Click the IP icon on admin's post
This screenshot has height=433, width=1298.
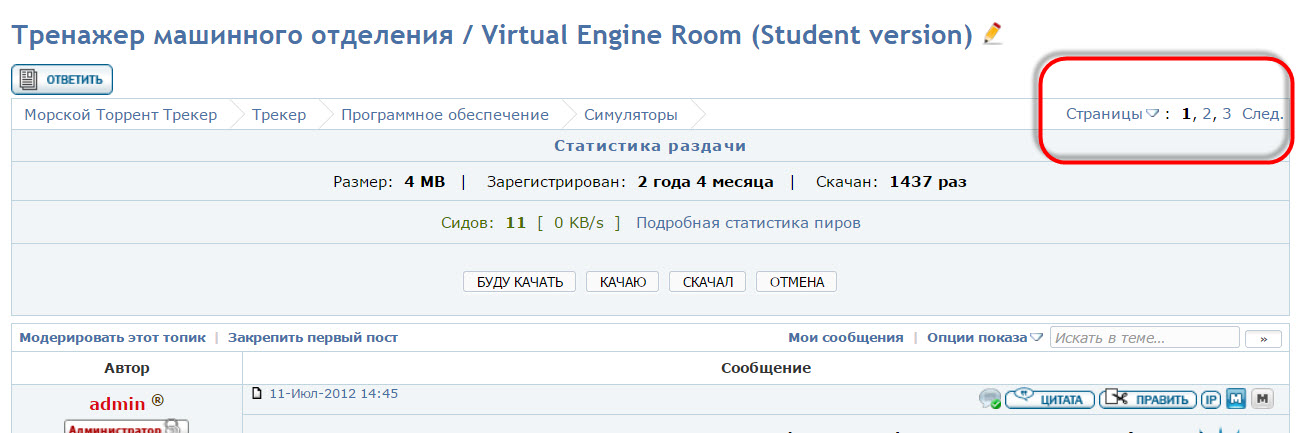[x=1210, y=399]
